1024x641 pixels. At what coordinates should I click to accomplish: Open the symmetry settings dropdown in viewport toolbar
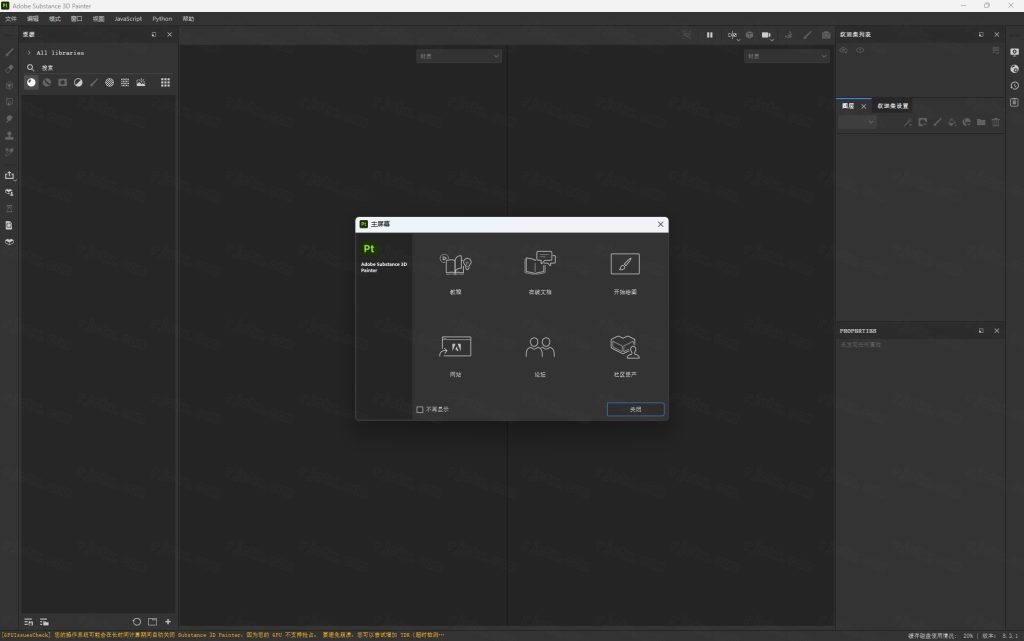coord(733,35)
